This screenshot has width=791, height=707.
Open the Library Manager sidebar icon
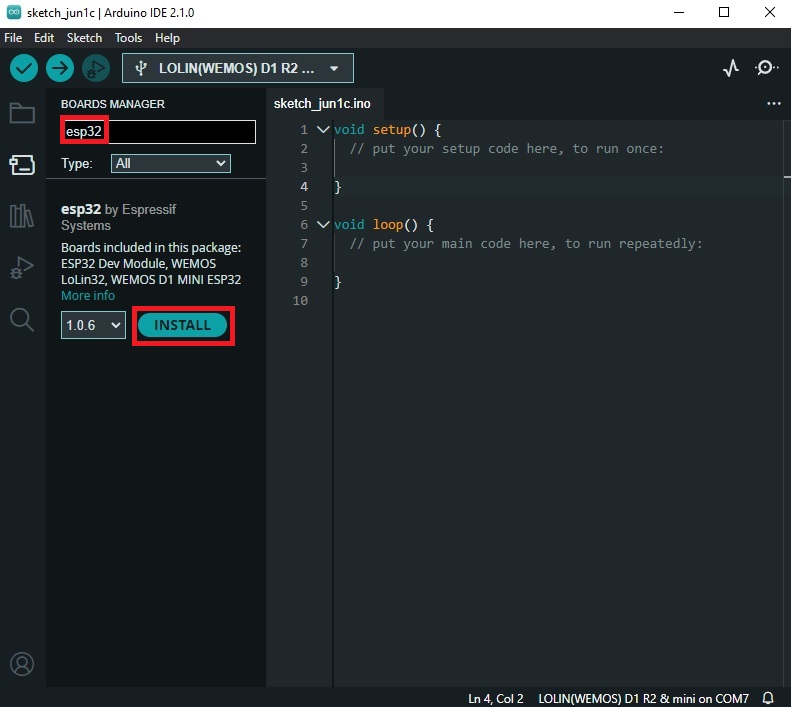pyautogui.click(x=22, y=215)
